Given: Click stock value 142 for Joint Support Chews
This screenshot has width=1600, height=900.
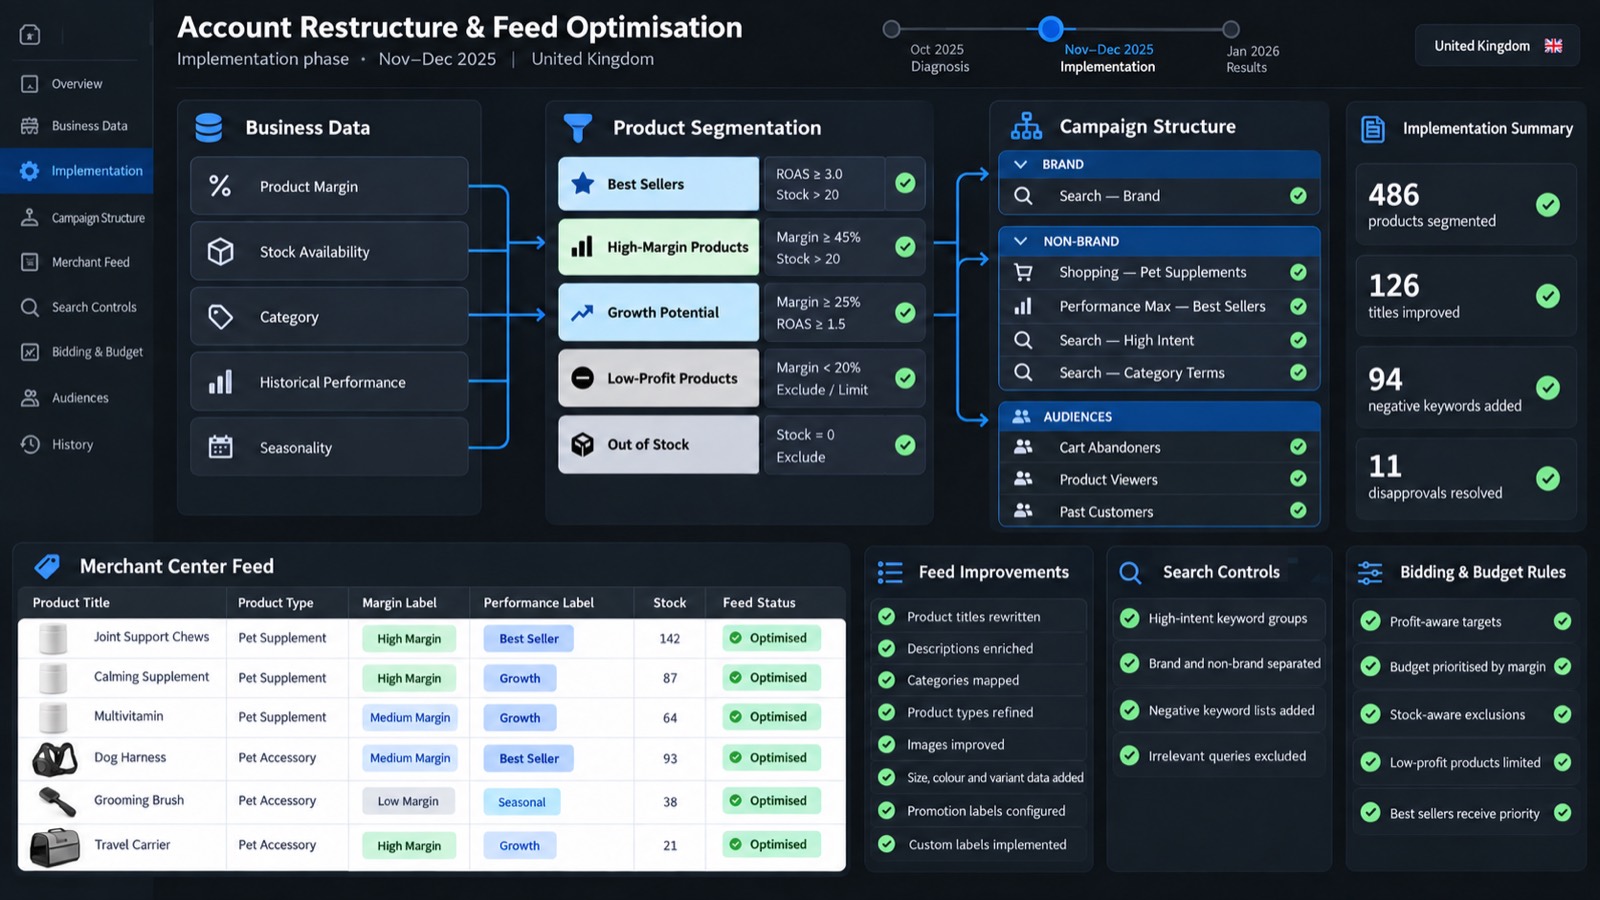Looking at the screenshot, I should pyautogui.click(x=670, y=638).
